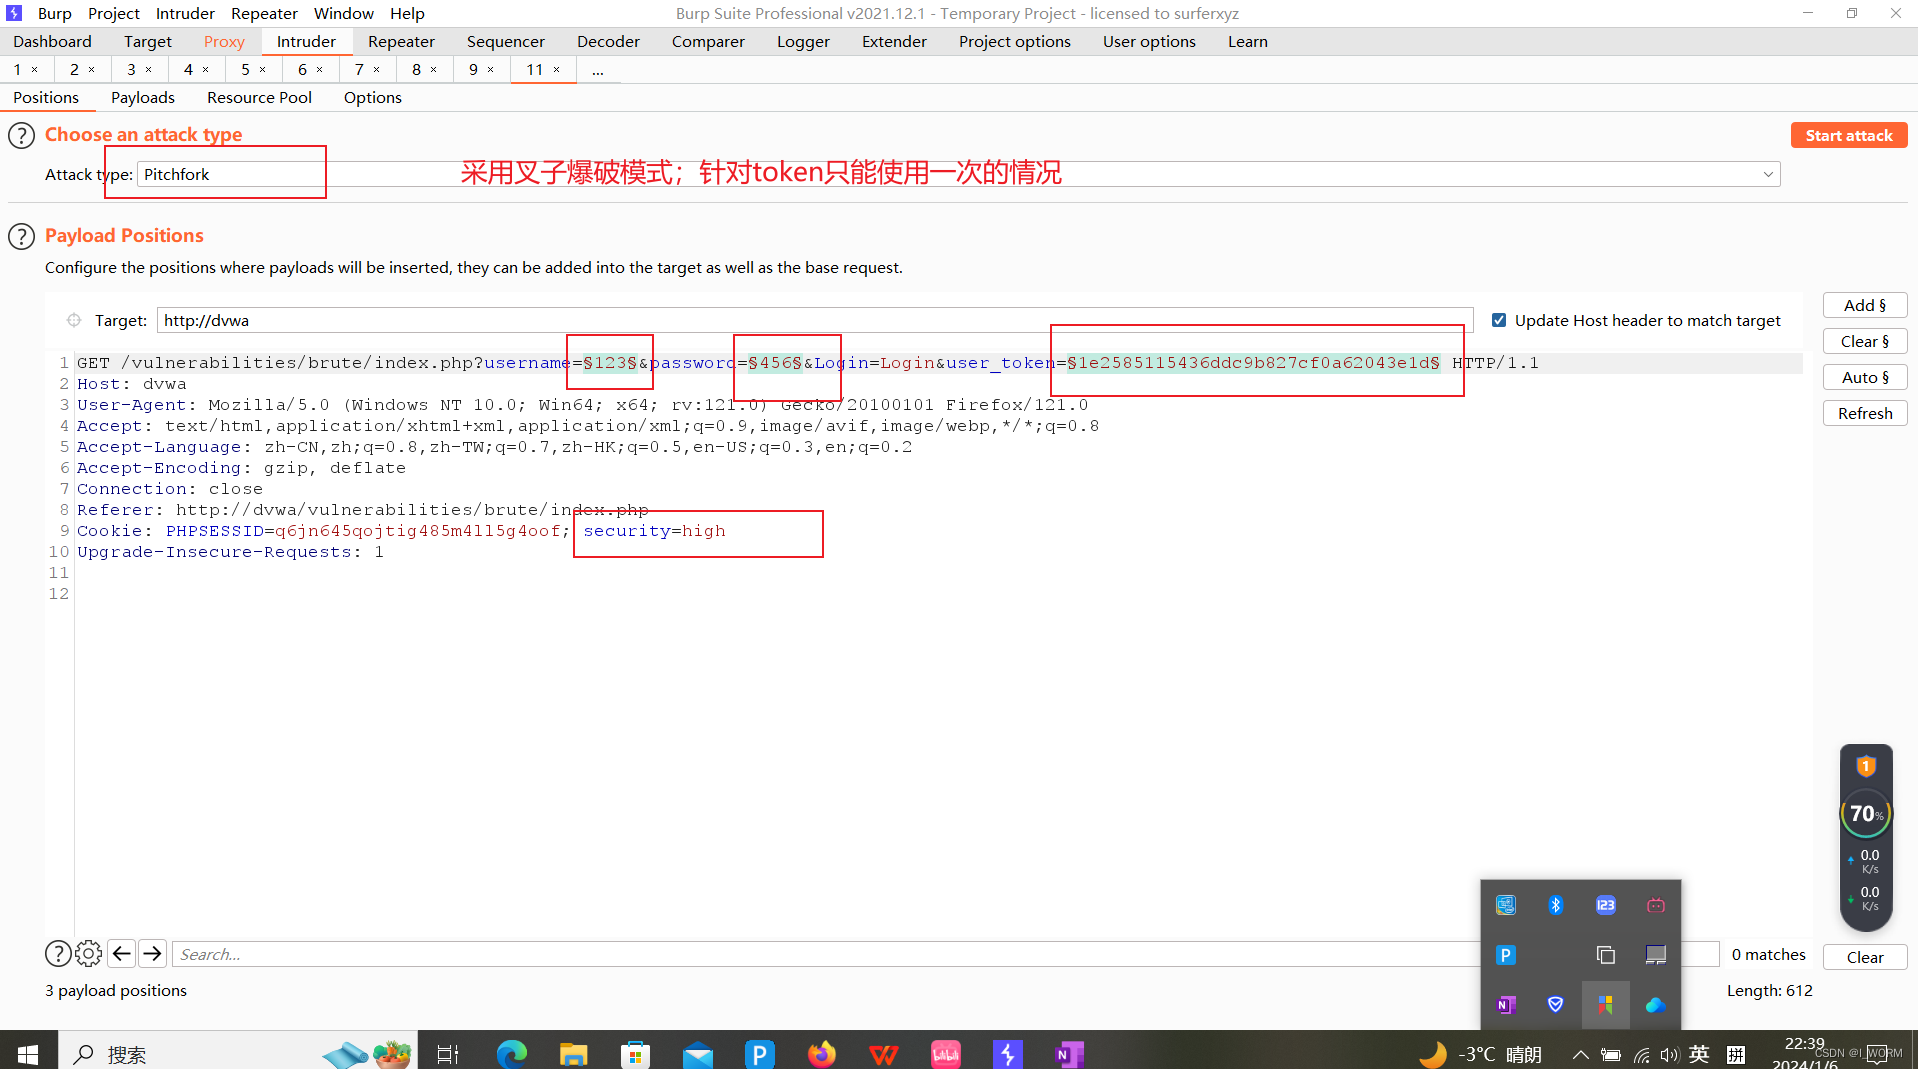Switch to the Repeater tab
Screen dimensions: 1918x1069
click(401, 41)
